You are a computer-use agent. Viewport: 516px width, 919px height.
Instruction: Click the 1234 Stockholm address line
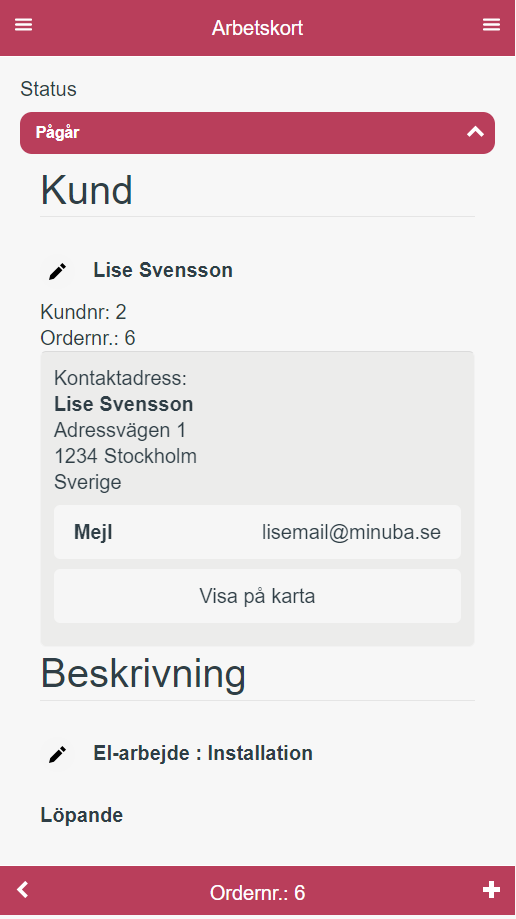point(125,456)
